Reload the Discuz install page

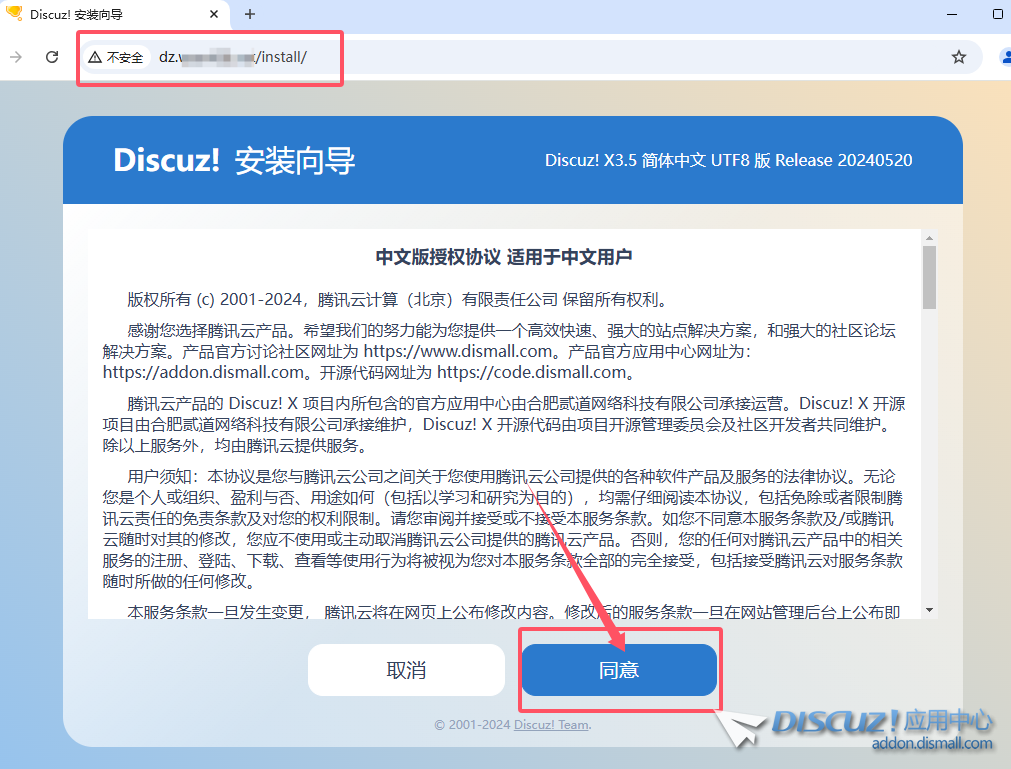52,57
